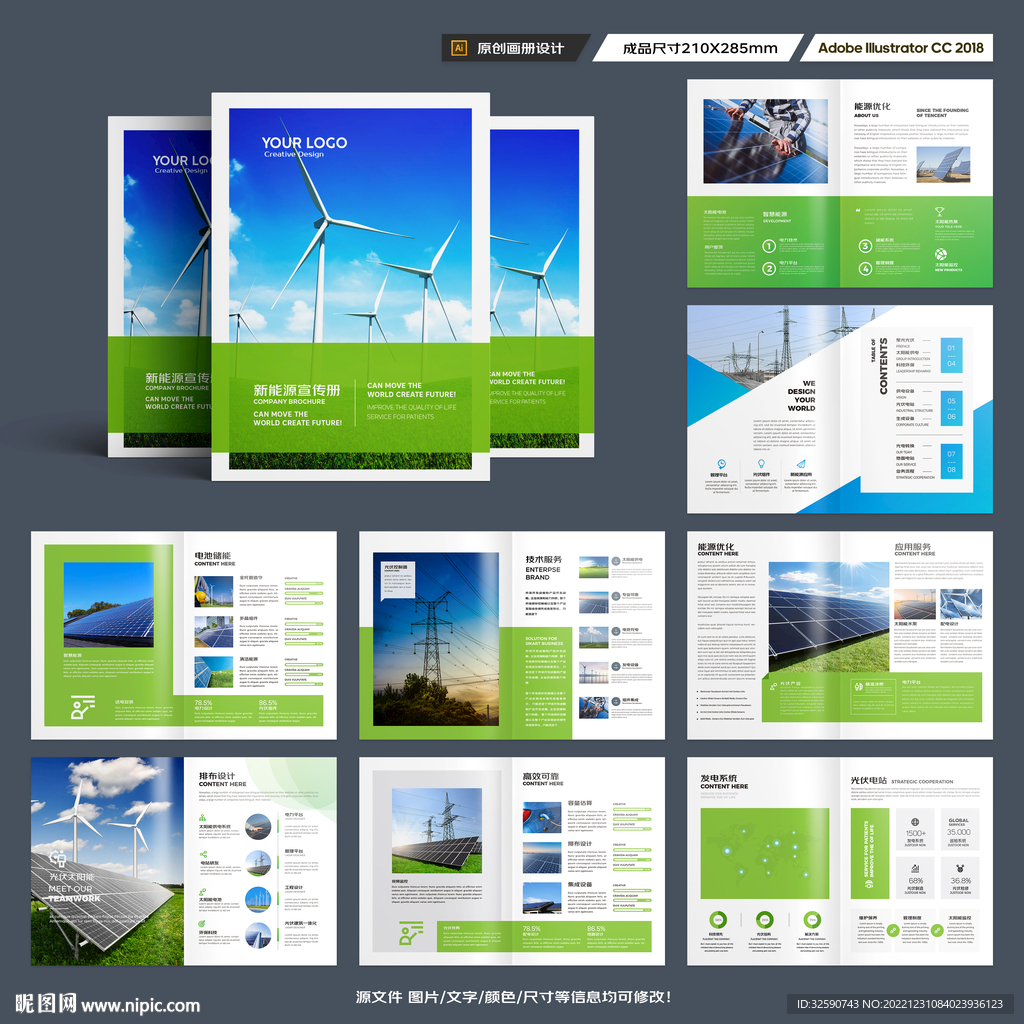Select numbered circle 2 on the green spread

[769, 268]
